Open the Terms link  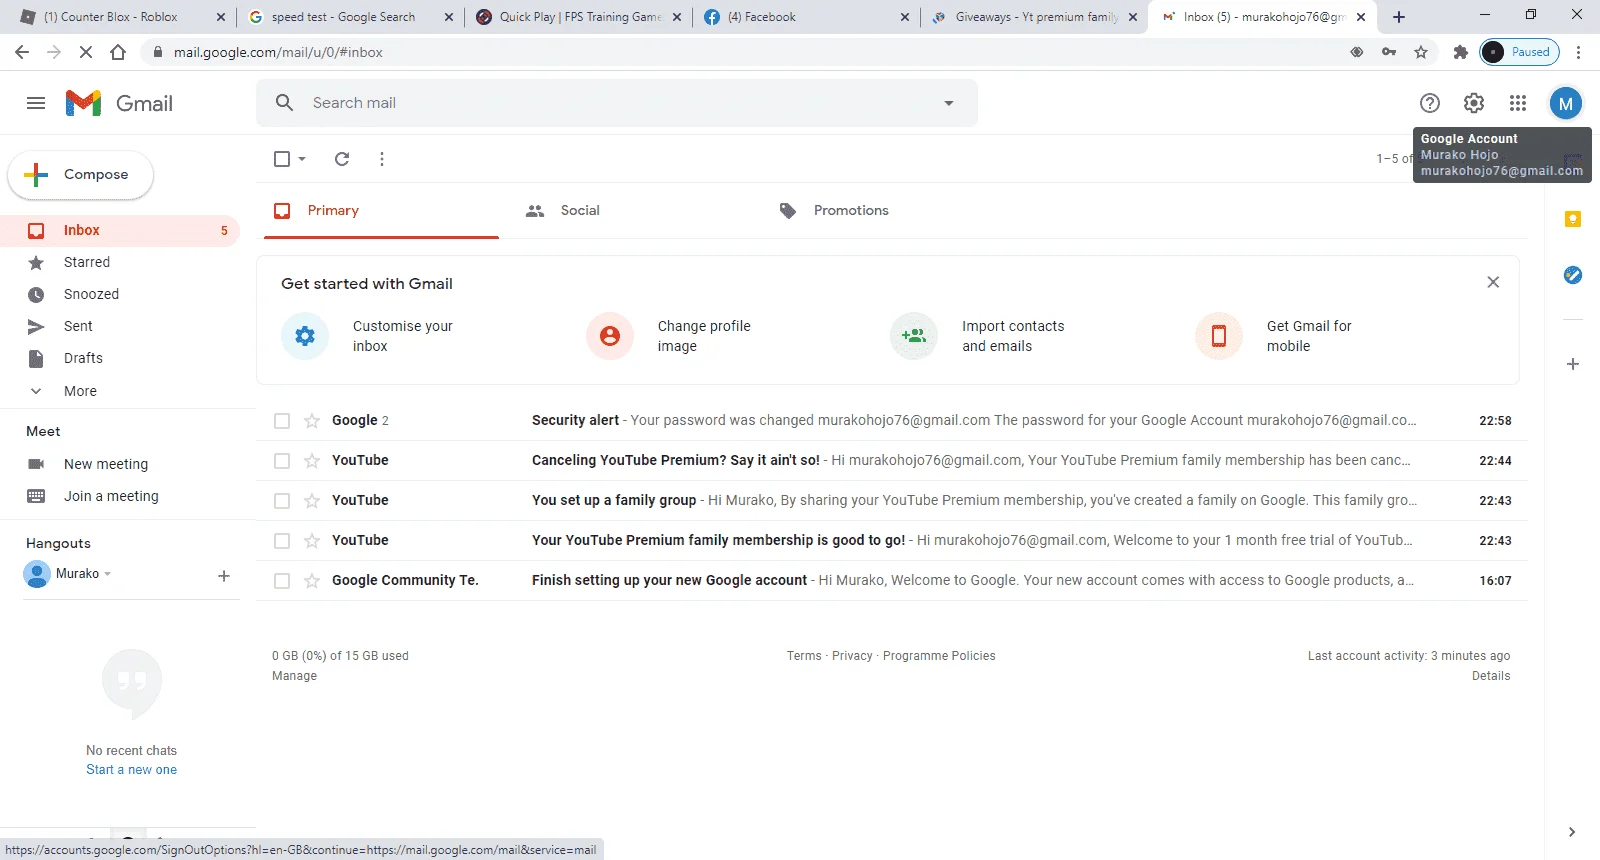click(x=804, y=656)
